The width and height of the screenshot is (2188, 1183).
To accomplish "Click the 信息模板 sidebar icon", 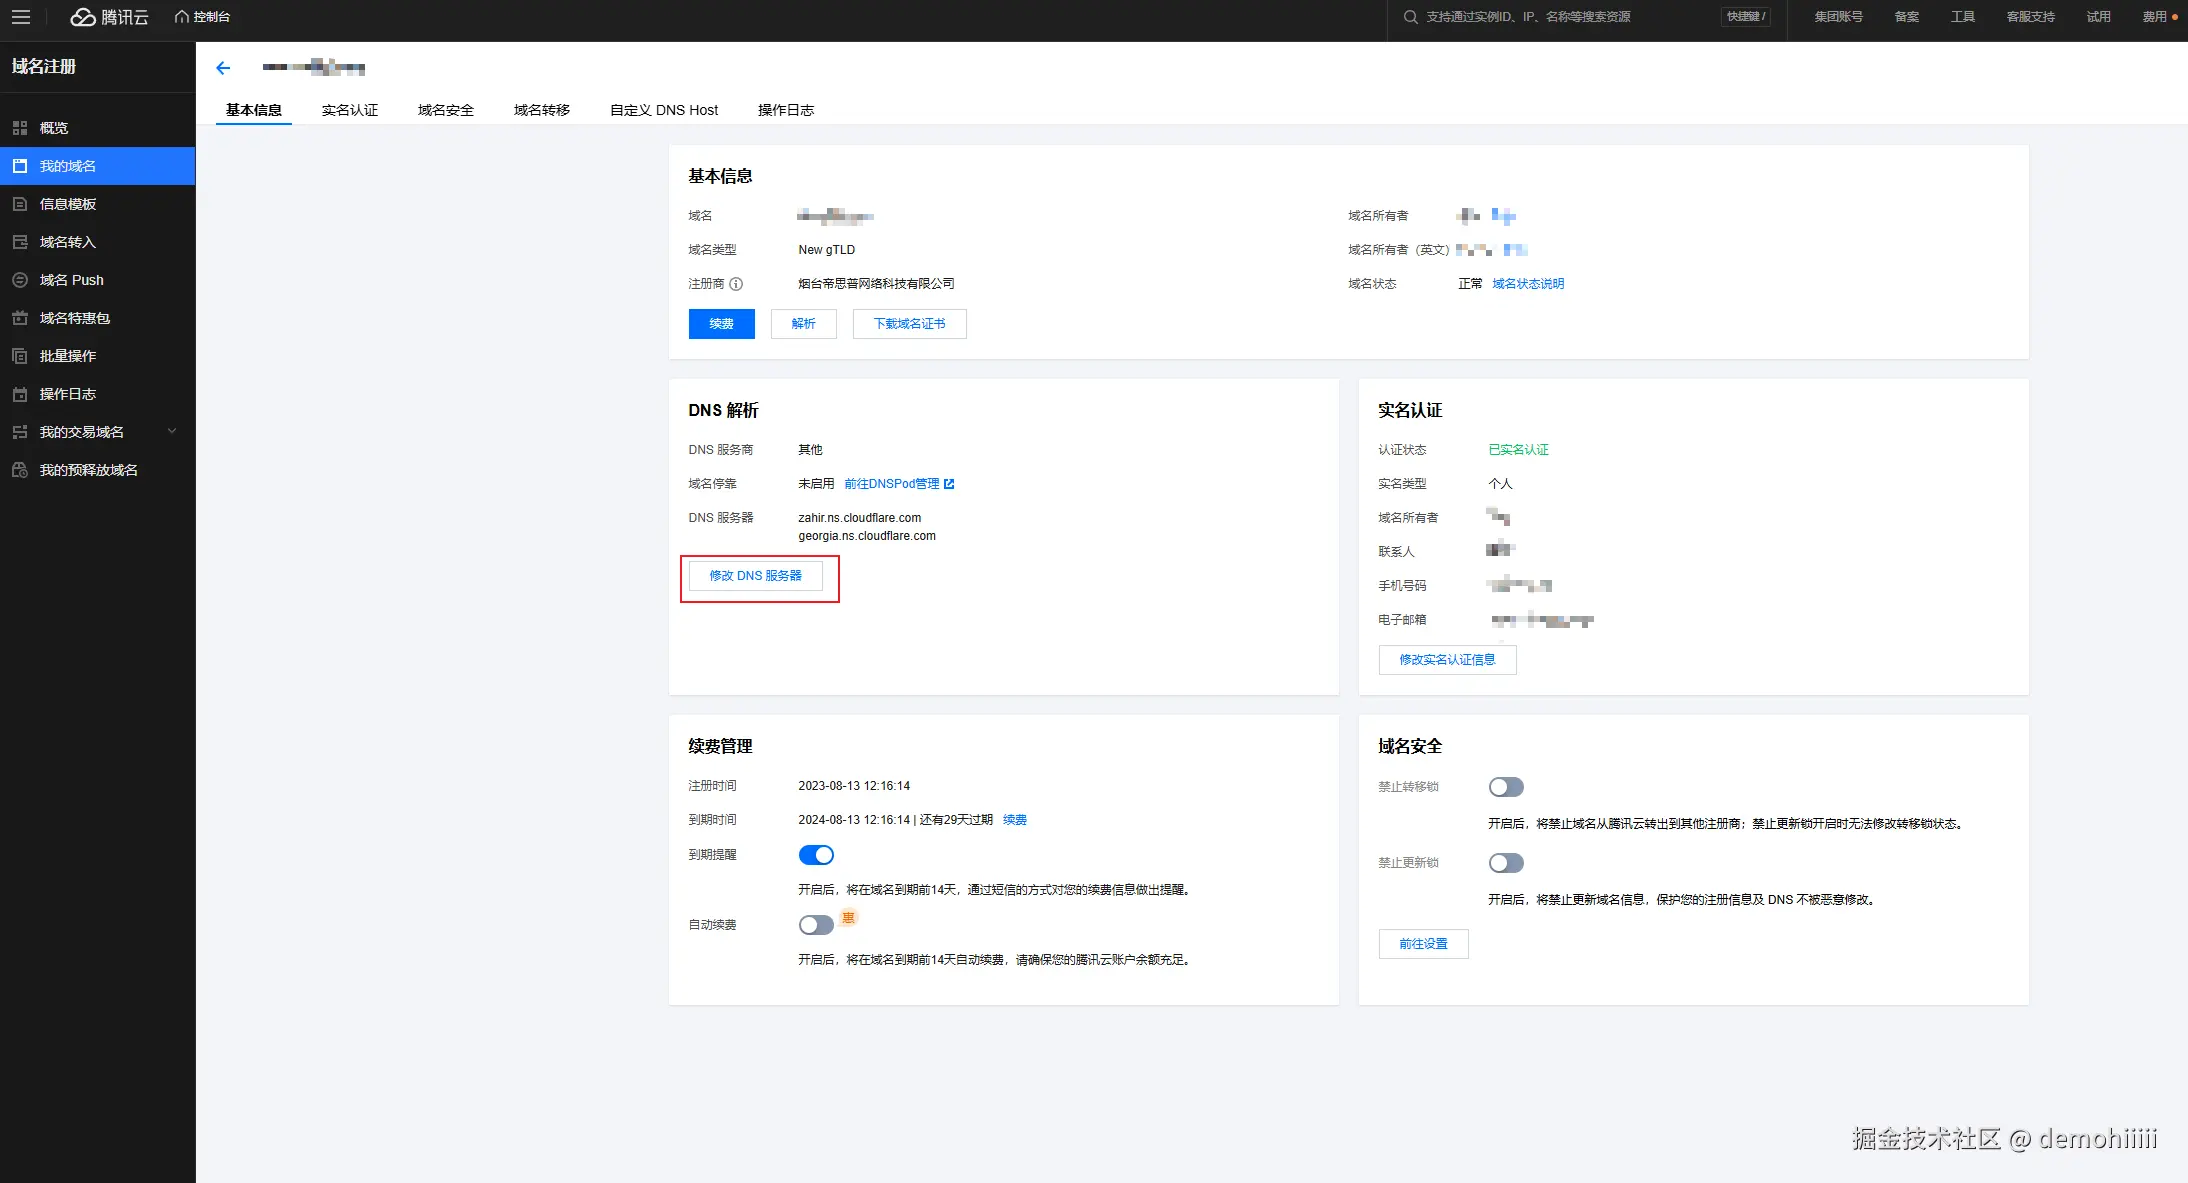I will click(x=20, y=204).
